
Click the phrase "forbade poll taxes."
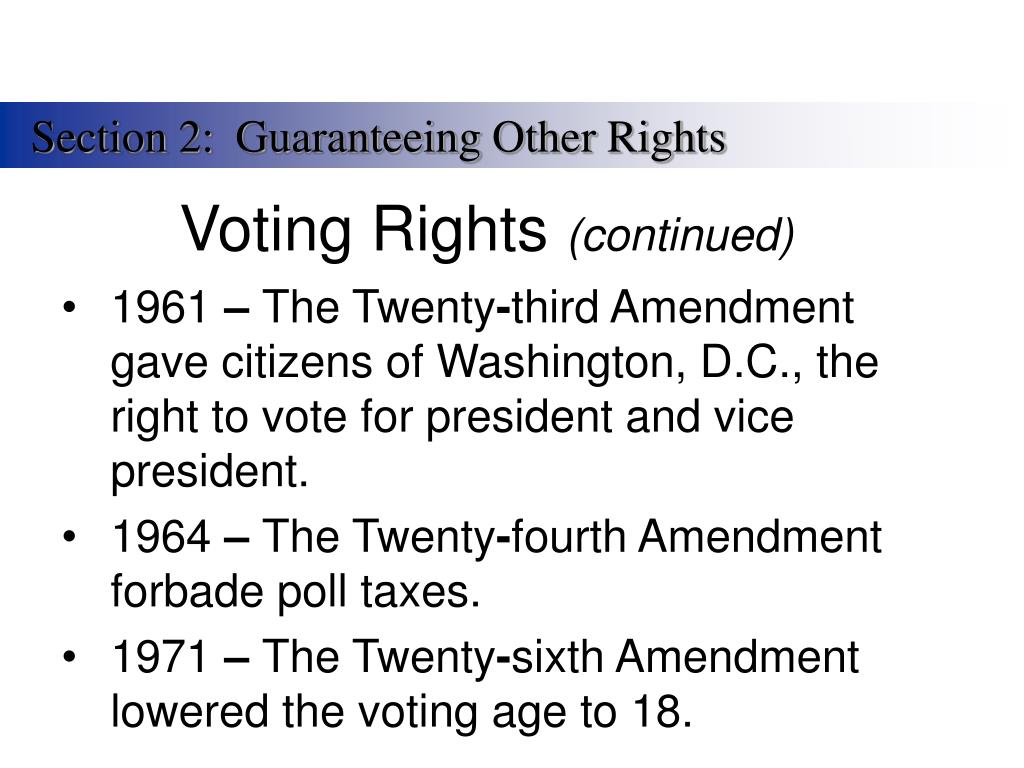point(295,592)
